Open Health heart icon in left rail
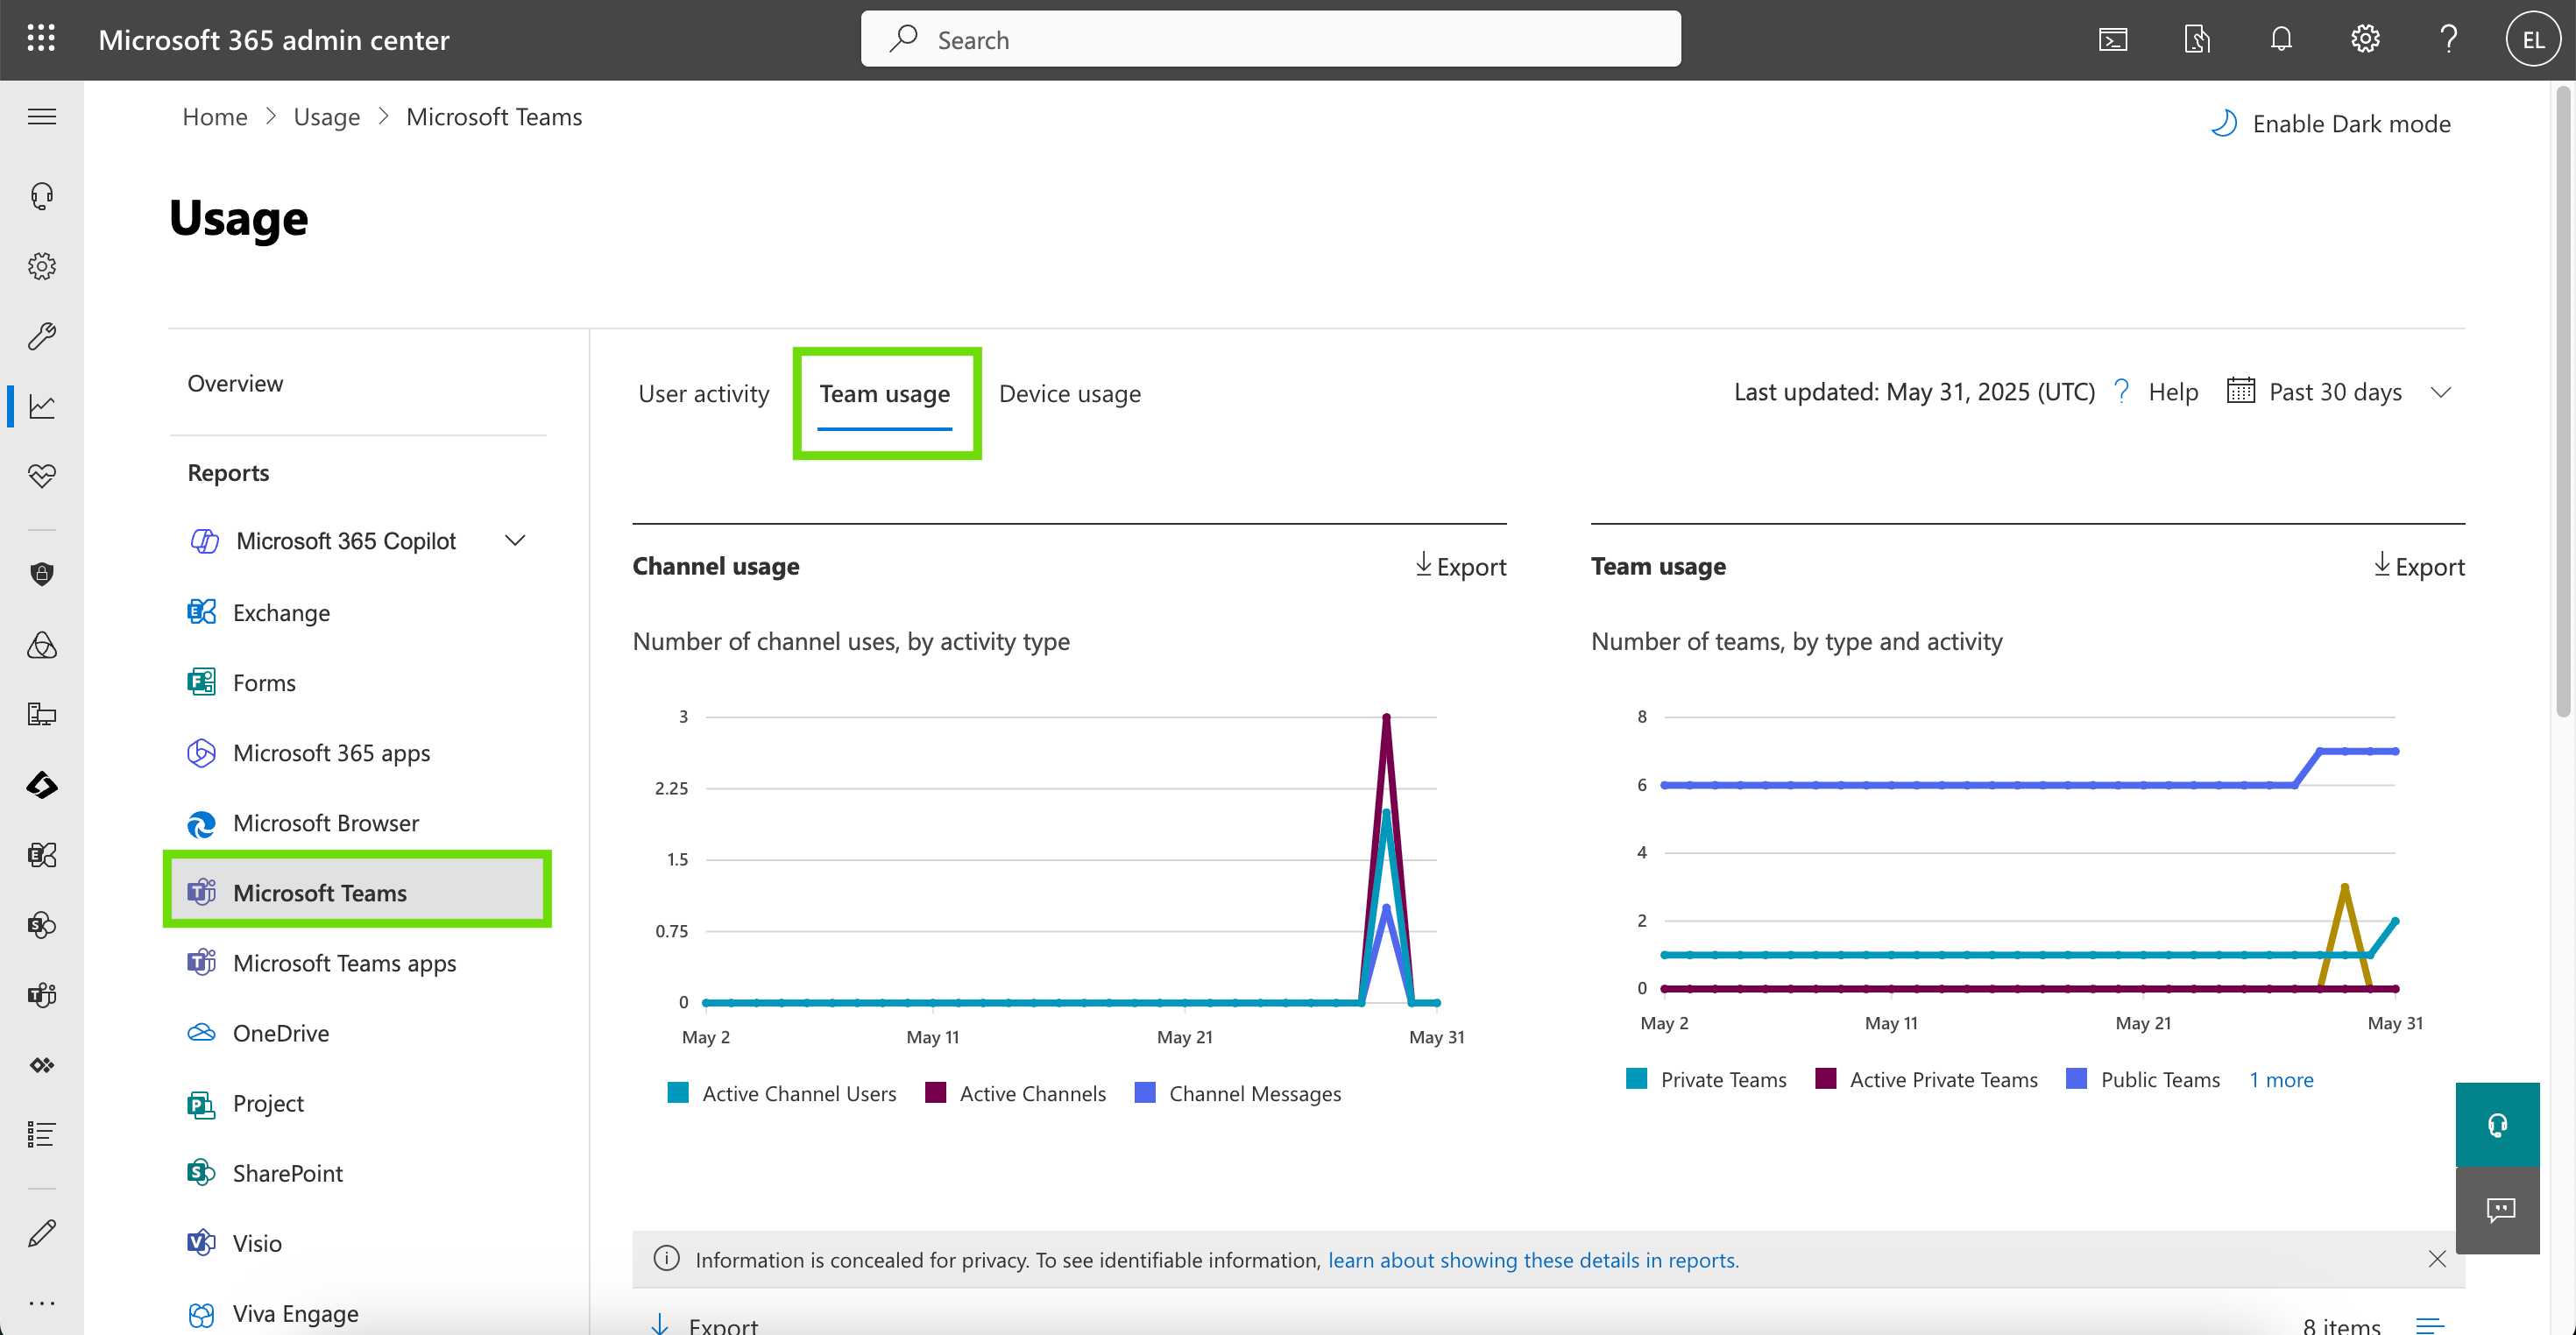 pos(41,476)
